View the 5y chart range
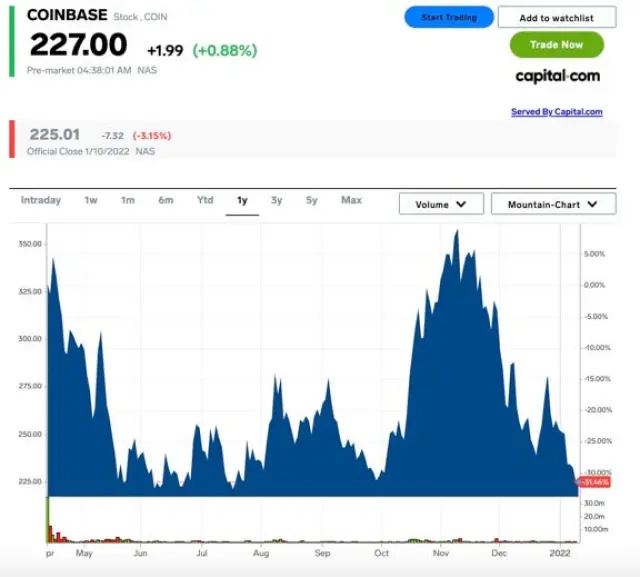 [312, 201]
